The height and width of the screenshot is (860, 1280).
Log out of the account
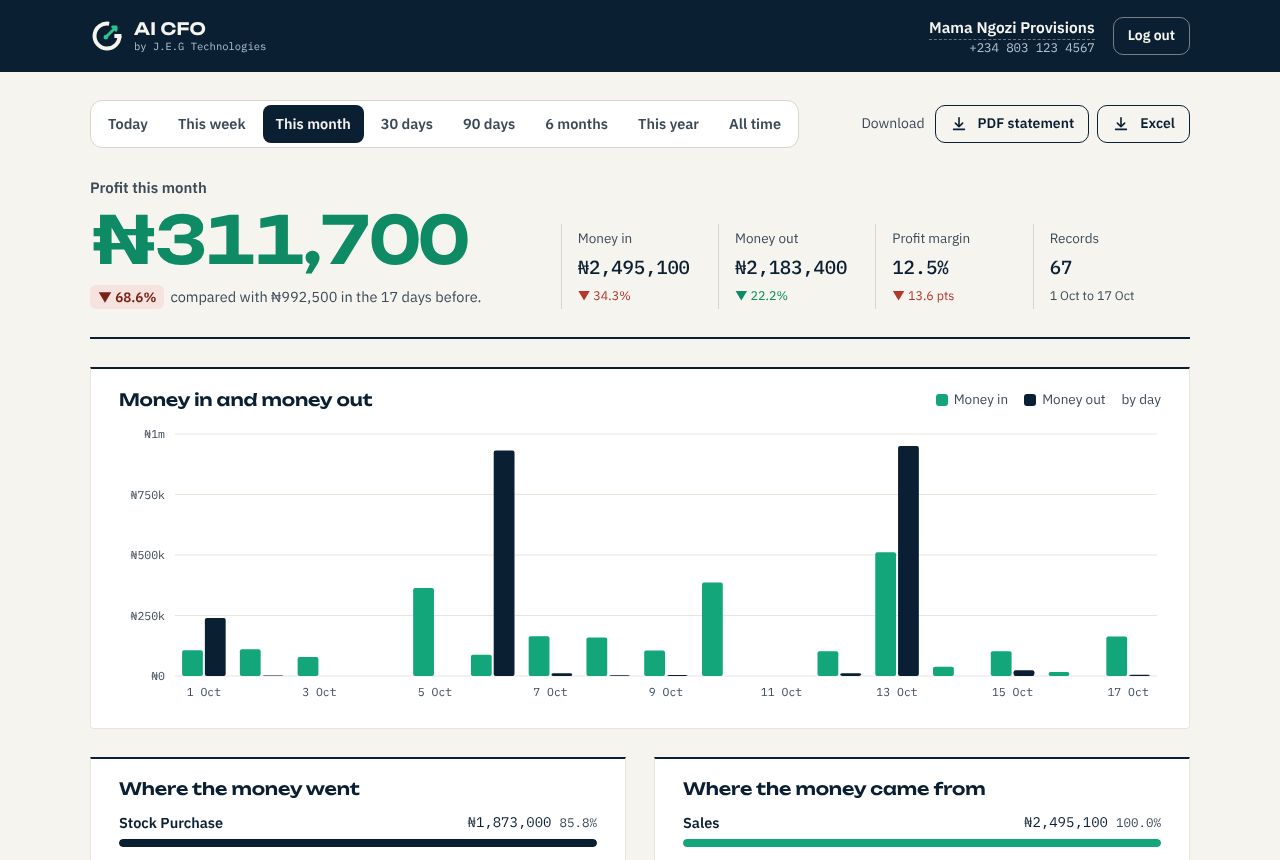tap(1151, 36)
